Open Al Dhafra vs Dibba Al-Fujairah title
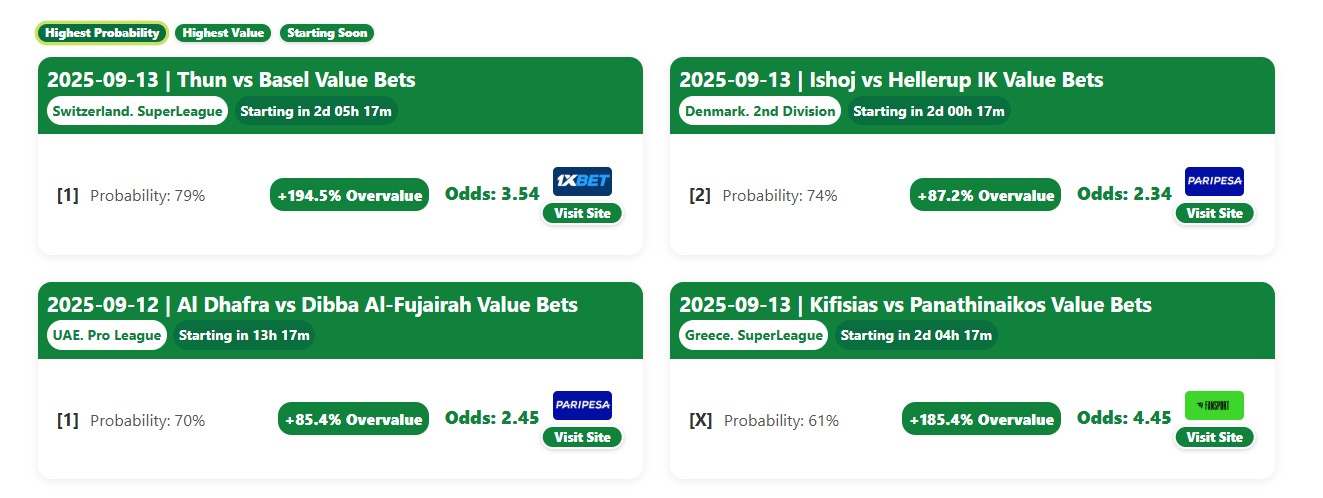 click(x=312, y=305)
